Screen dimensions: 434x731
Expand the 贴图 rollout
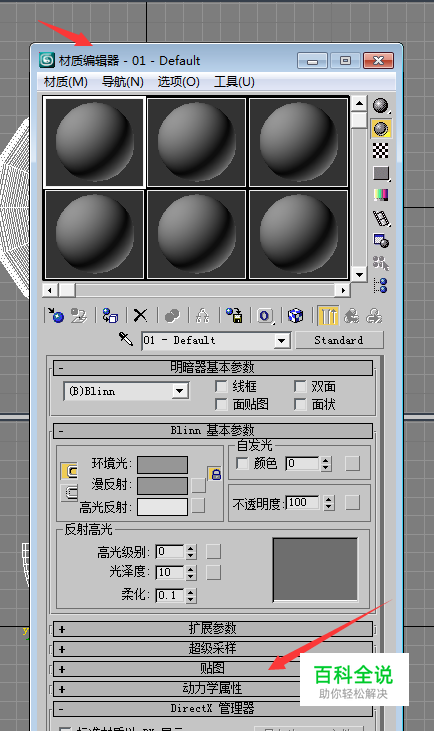tap(213, 669)
